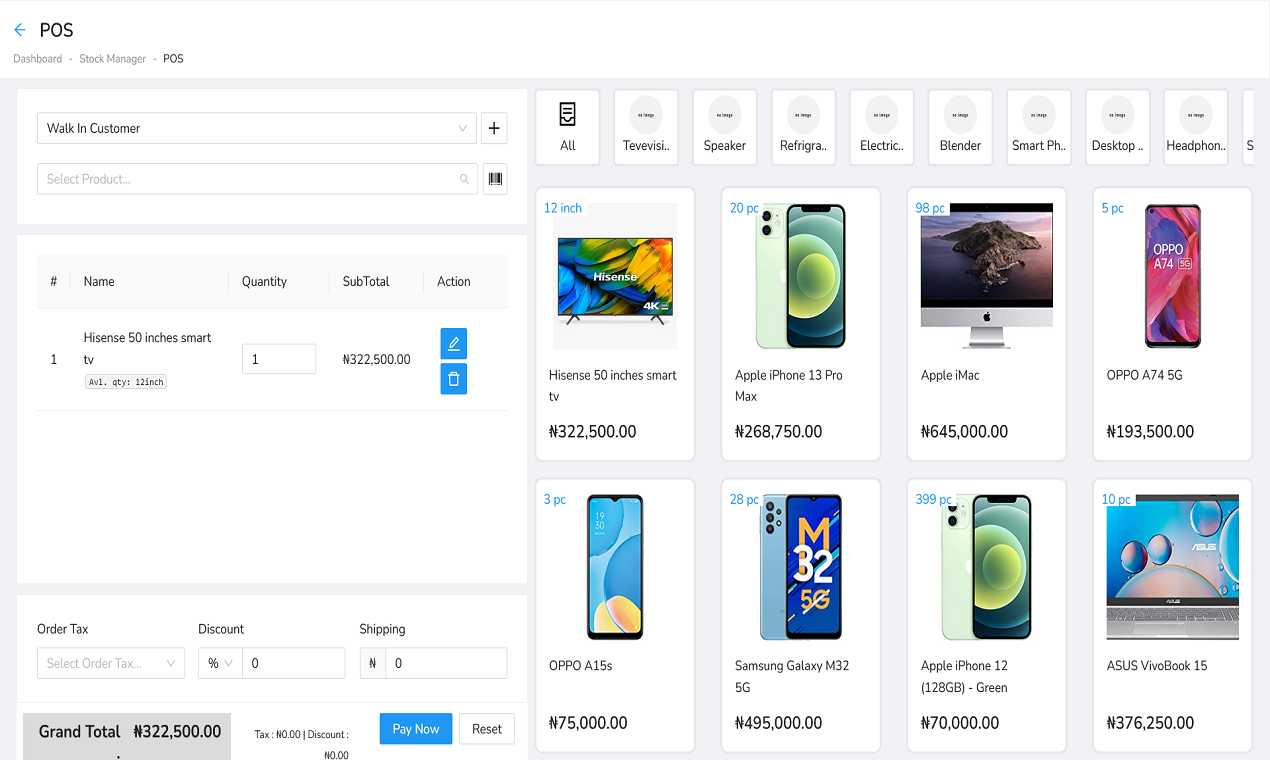Click the Reset button
The image size is (1270, 760).
coord(487,729)
